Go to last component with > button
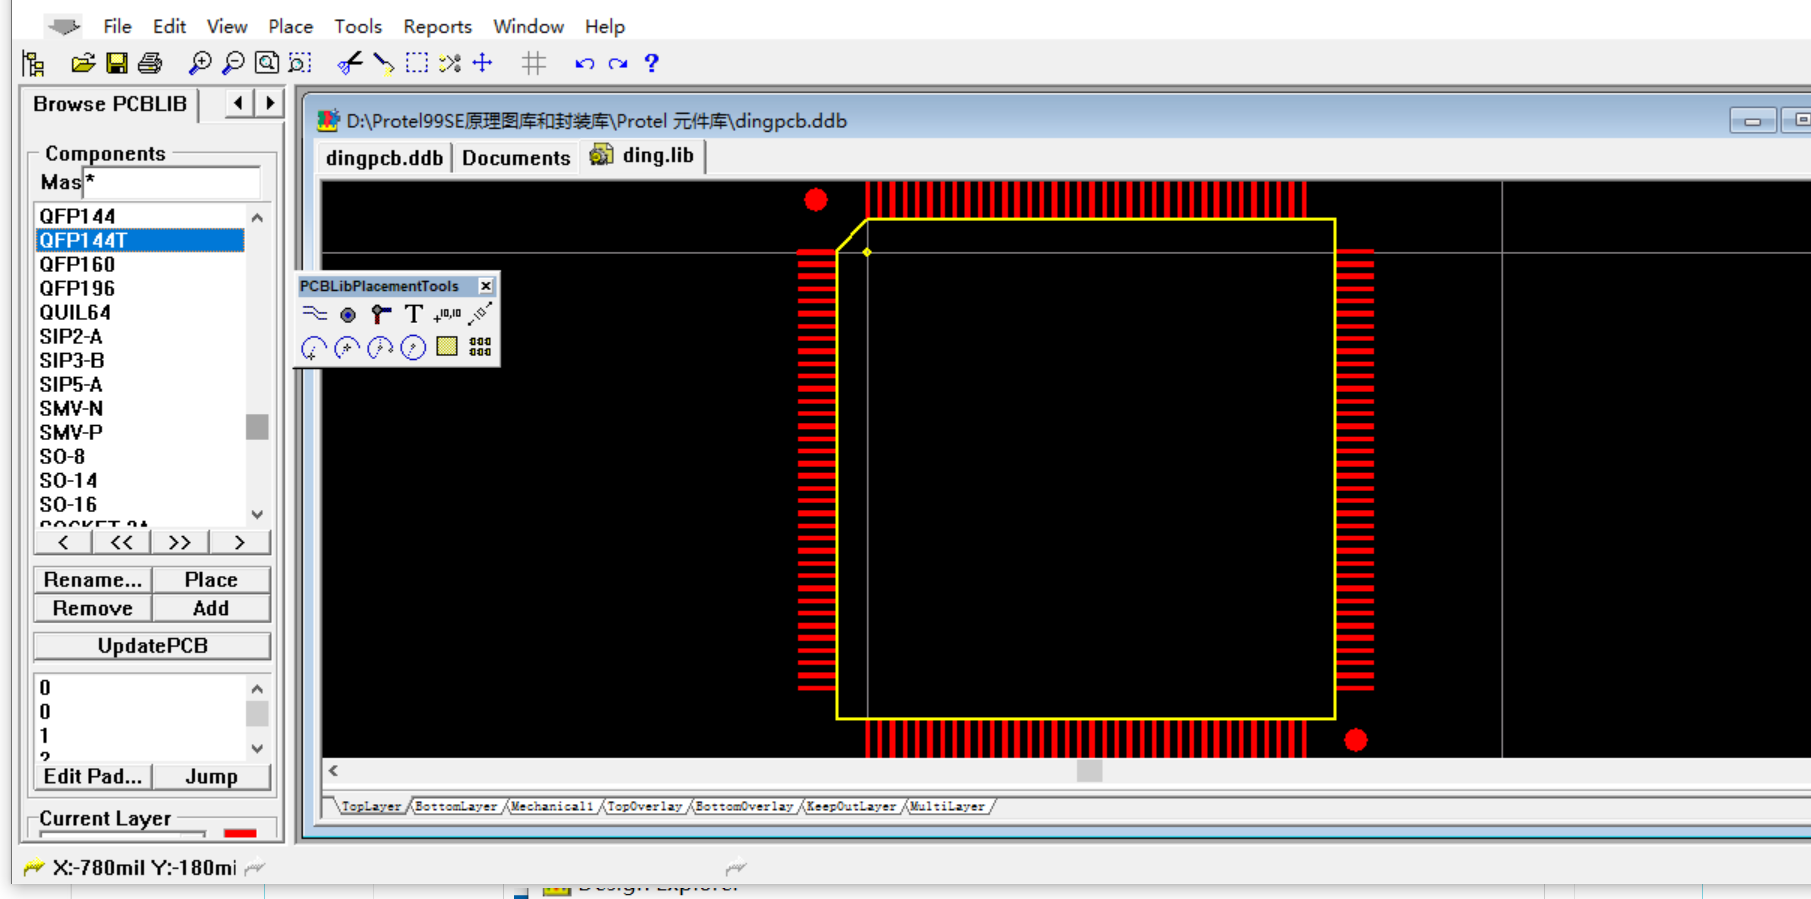This screenshot has width=1811, height=899. [x=240, y=542]
